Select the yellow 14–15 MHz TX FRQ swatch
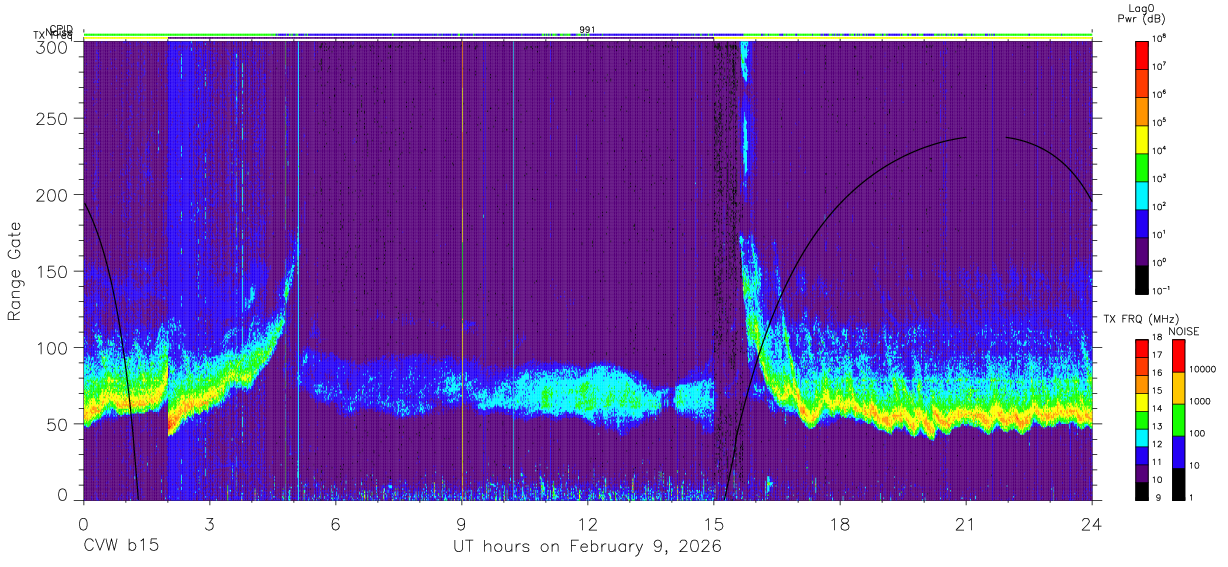Screen dimensions: 1228x567 click(1142, 402)
